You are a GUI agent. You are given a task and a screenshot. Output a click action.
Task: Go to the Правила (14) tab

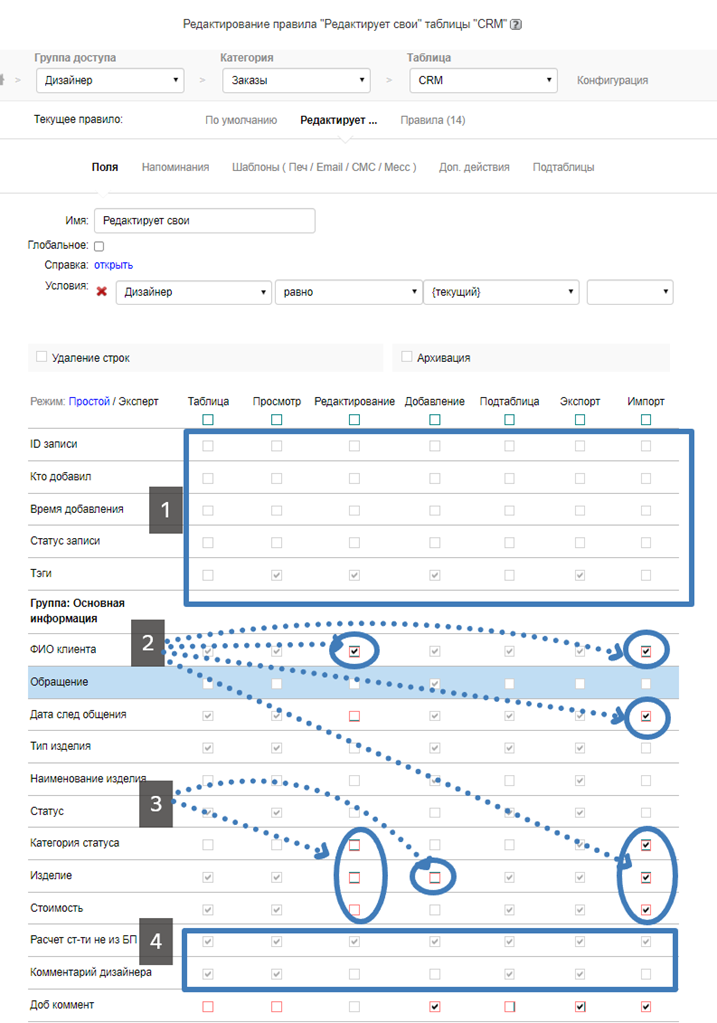pyautogui.click(x=432, y=120)
